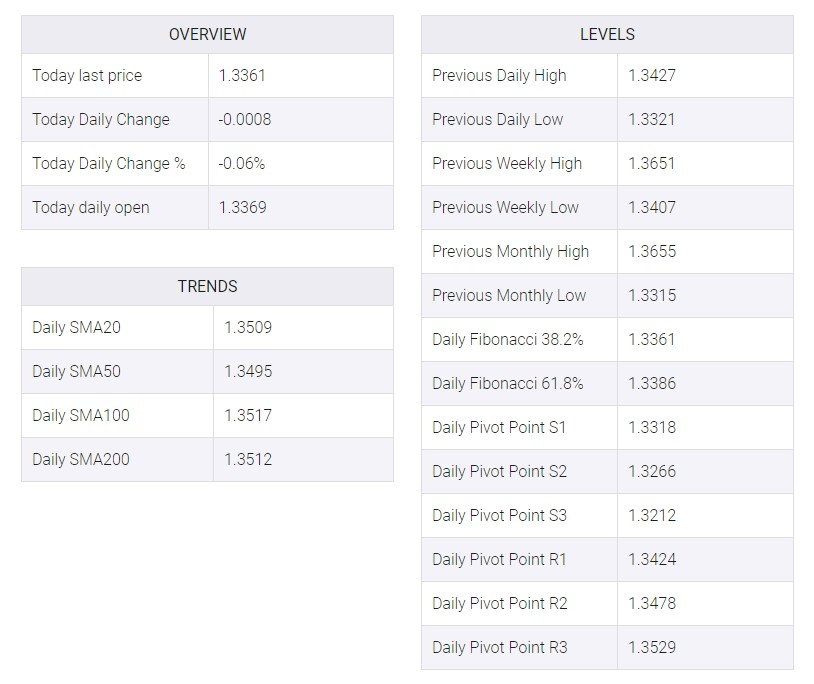Click the Daily Fibonacci 61.8% label
This screenshot has width=814, height=684.
point(508,384)
